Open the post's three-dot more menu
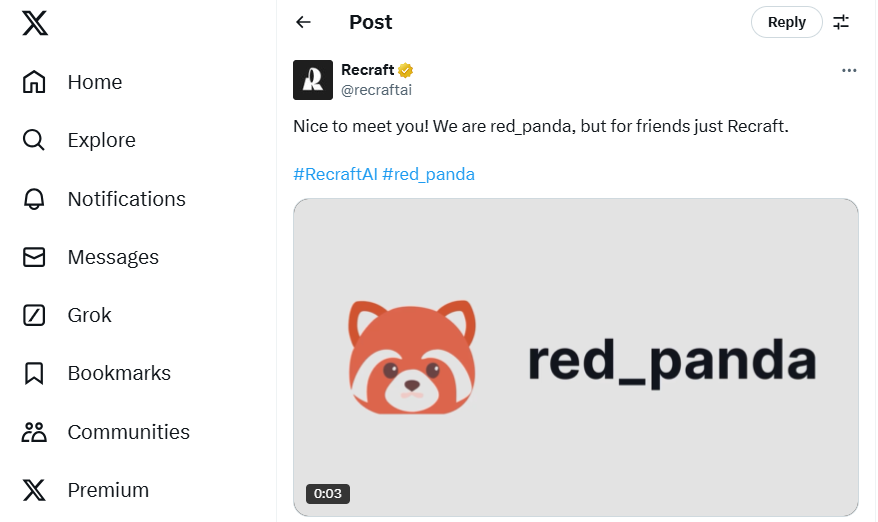The height and width of the screenshot is (522, 878). point(849,70)
